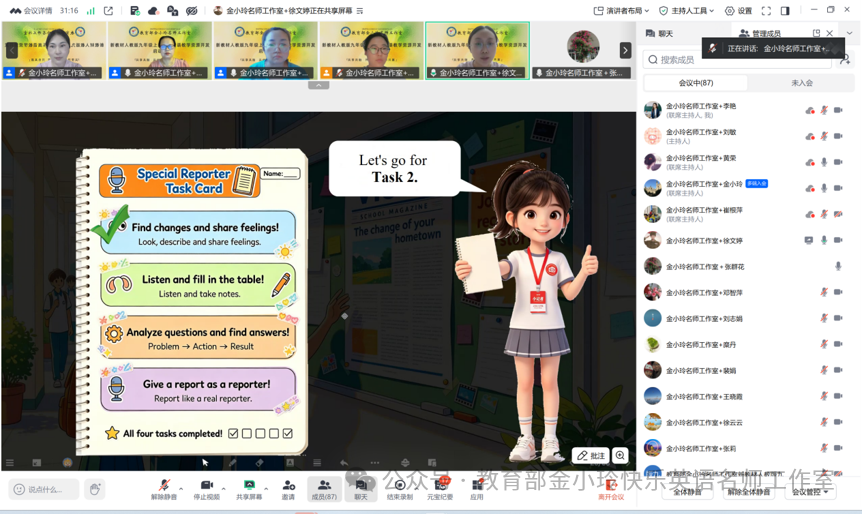Open 应用 apps

(x=476, y=489)
